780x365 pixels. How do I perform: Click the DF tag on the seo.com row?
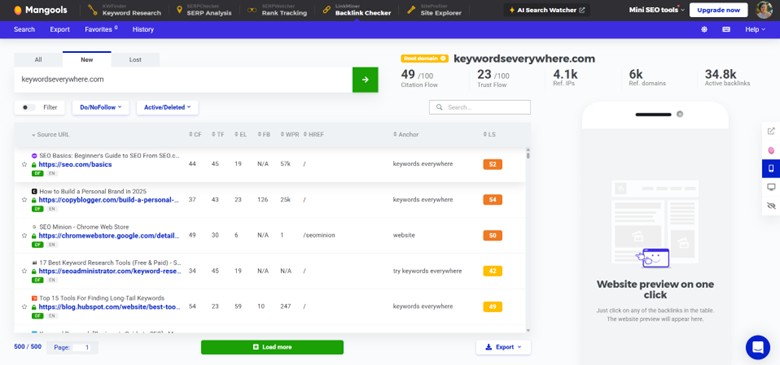coord(37,174)
